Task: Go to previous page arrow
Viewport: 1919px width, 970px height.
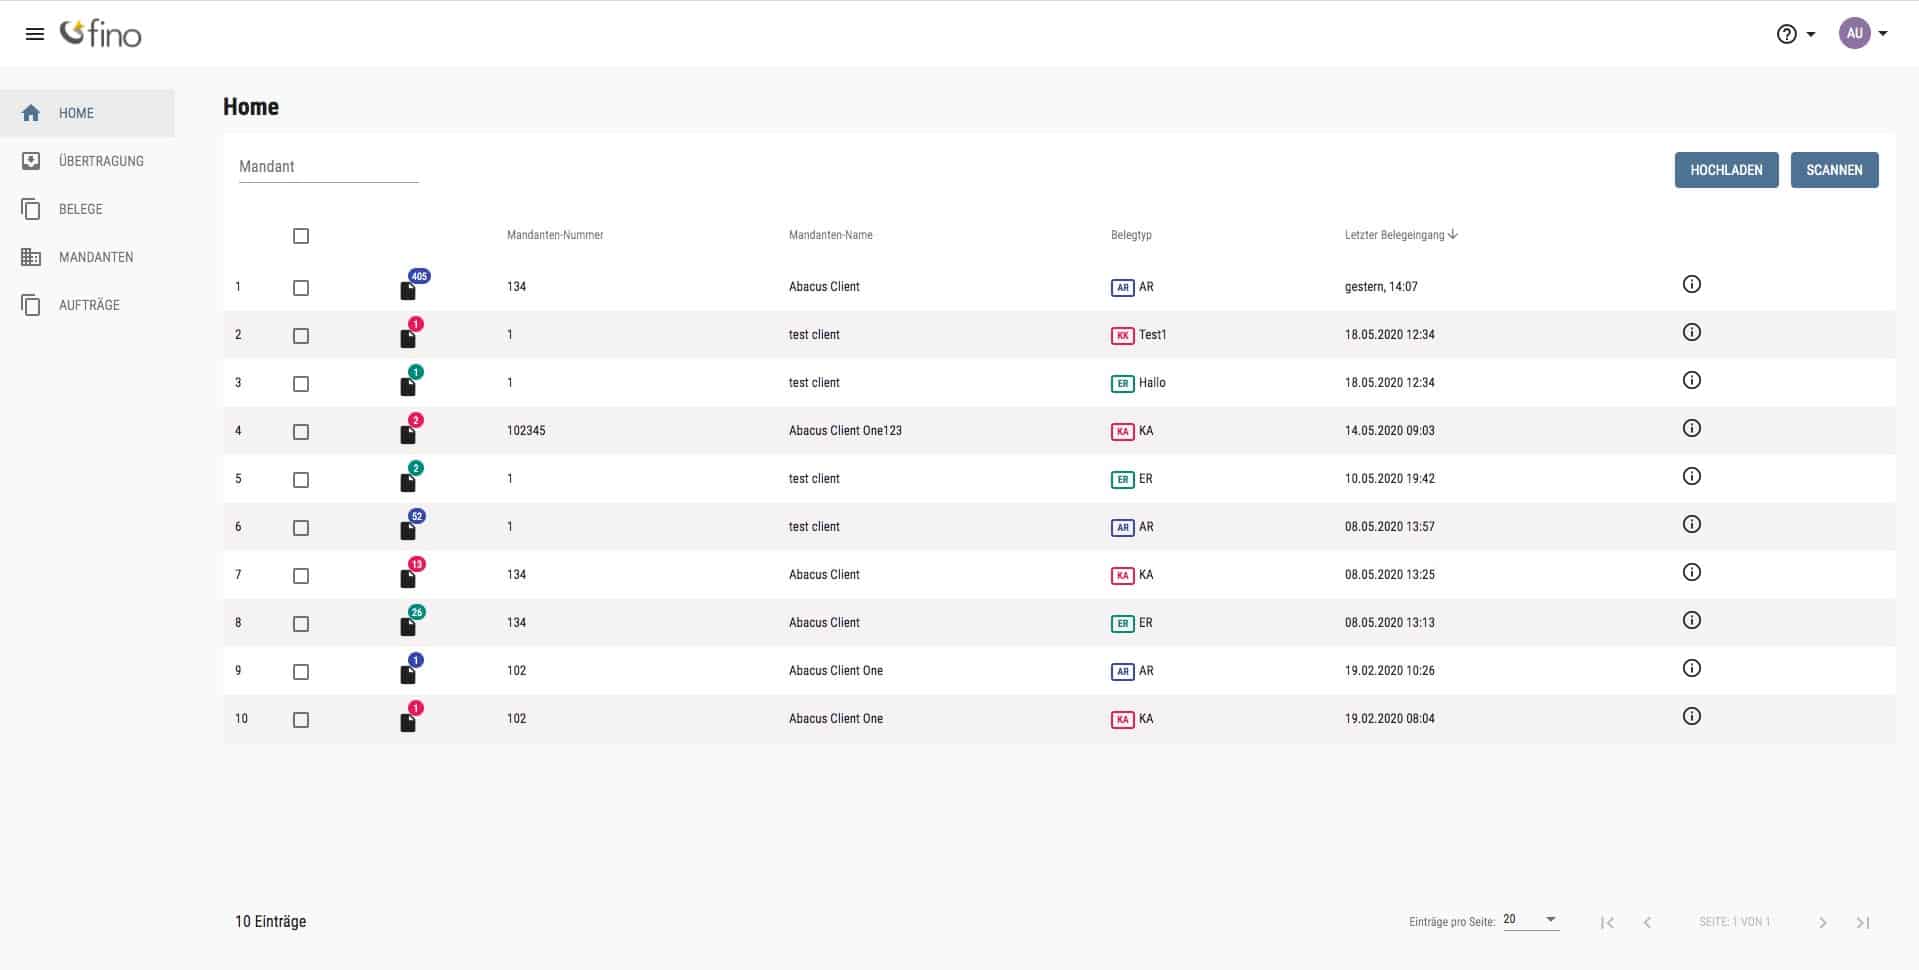Action: coord(1647,922)
